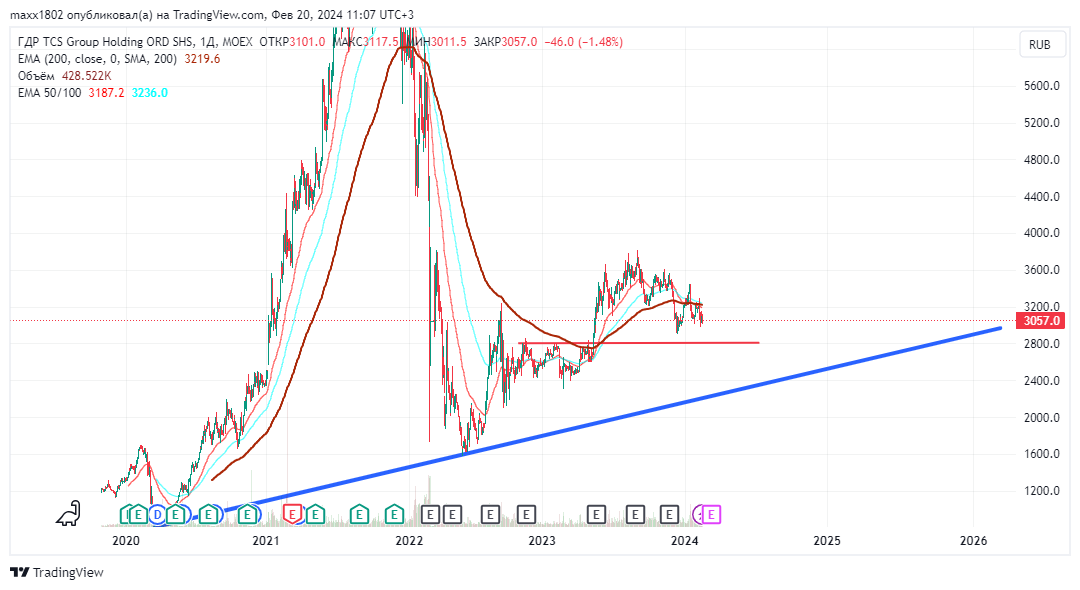This screenshot has height=590, width=1080.
Task: Click the 2400.0 price axis label
Action: tap(1041, 380)
